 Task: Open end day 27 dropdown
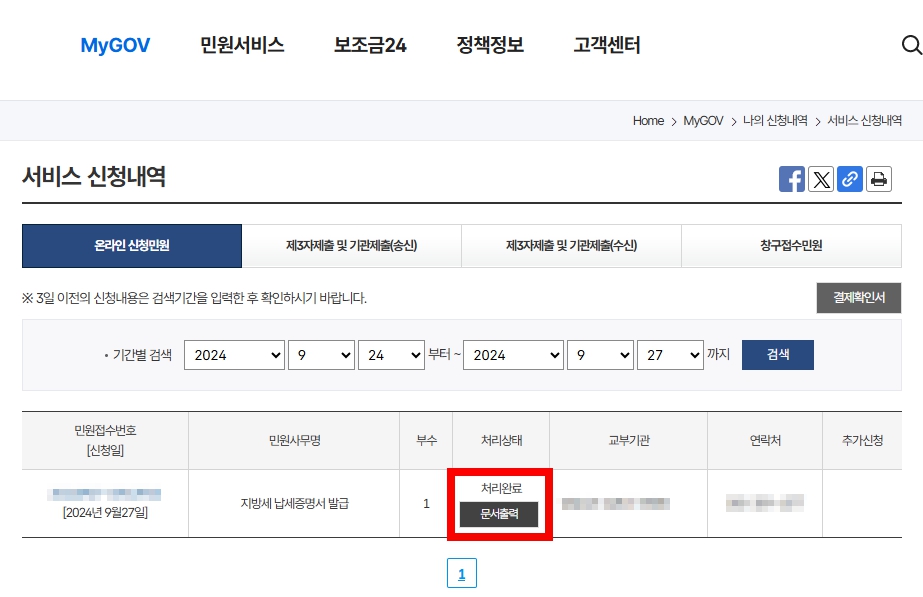point(670,355)
